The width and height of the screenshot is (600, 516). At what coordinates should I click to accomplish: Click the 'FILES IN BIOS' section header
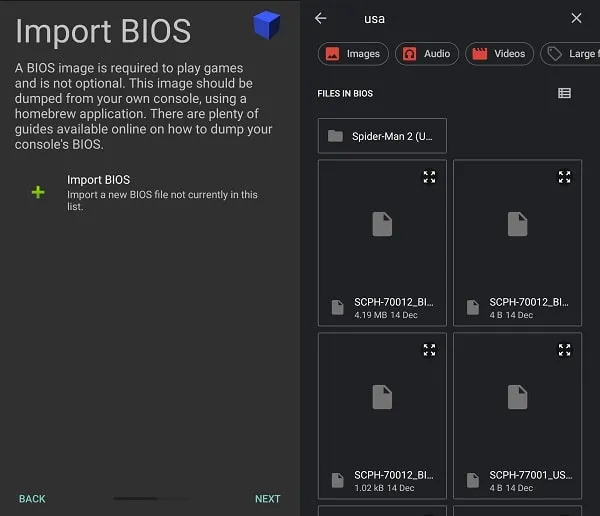[345, 93]
